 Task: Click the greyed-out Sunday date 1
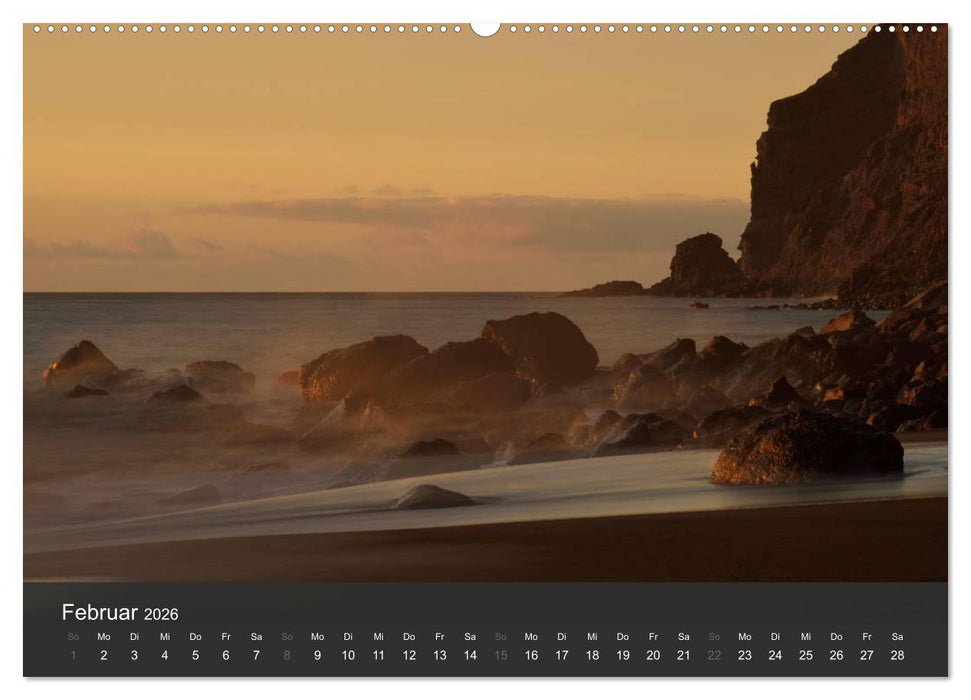(x=71, y=654)
